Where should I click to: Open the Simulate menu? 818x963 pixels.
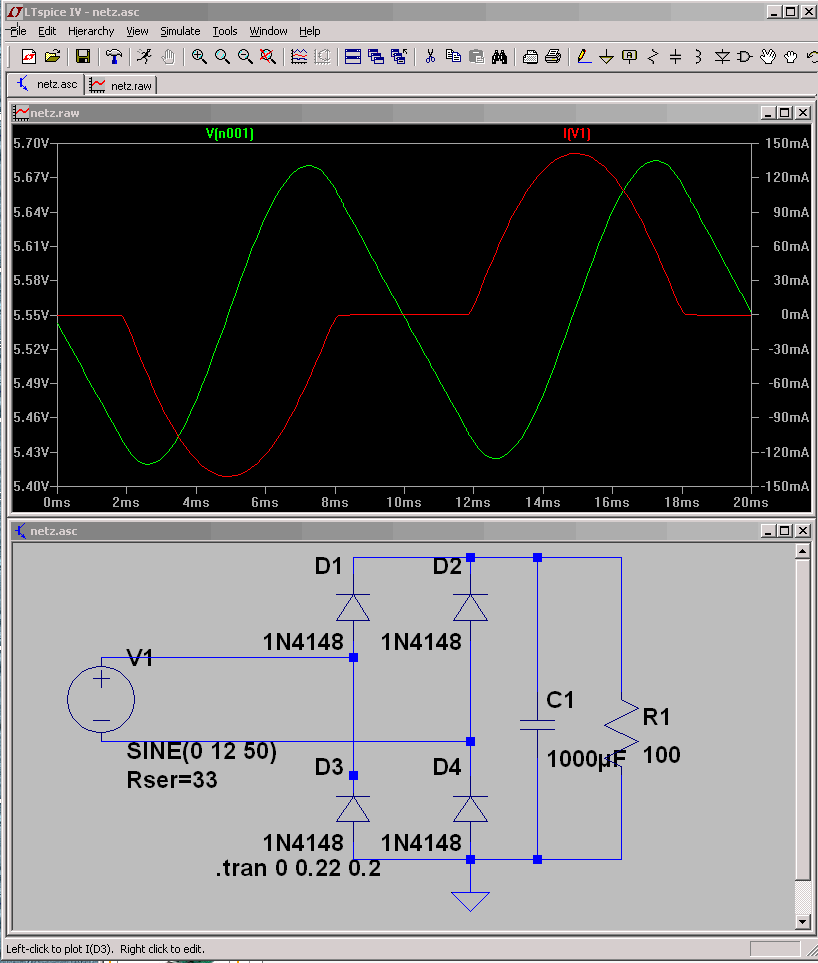tap(180, 31)
